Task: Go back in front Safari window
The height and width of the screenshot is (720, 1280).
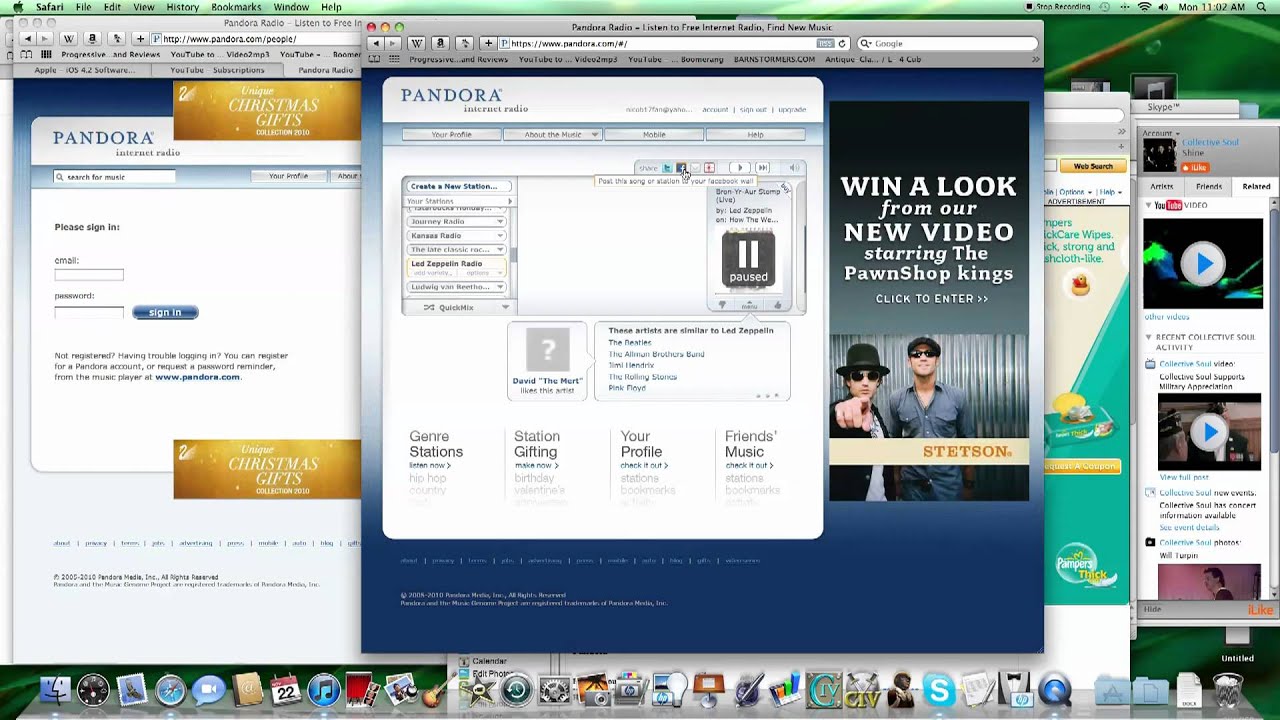Action: point(376,43)
